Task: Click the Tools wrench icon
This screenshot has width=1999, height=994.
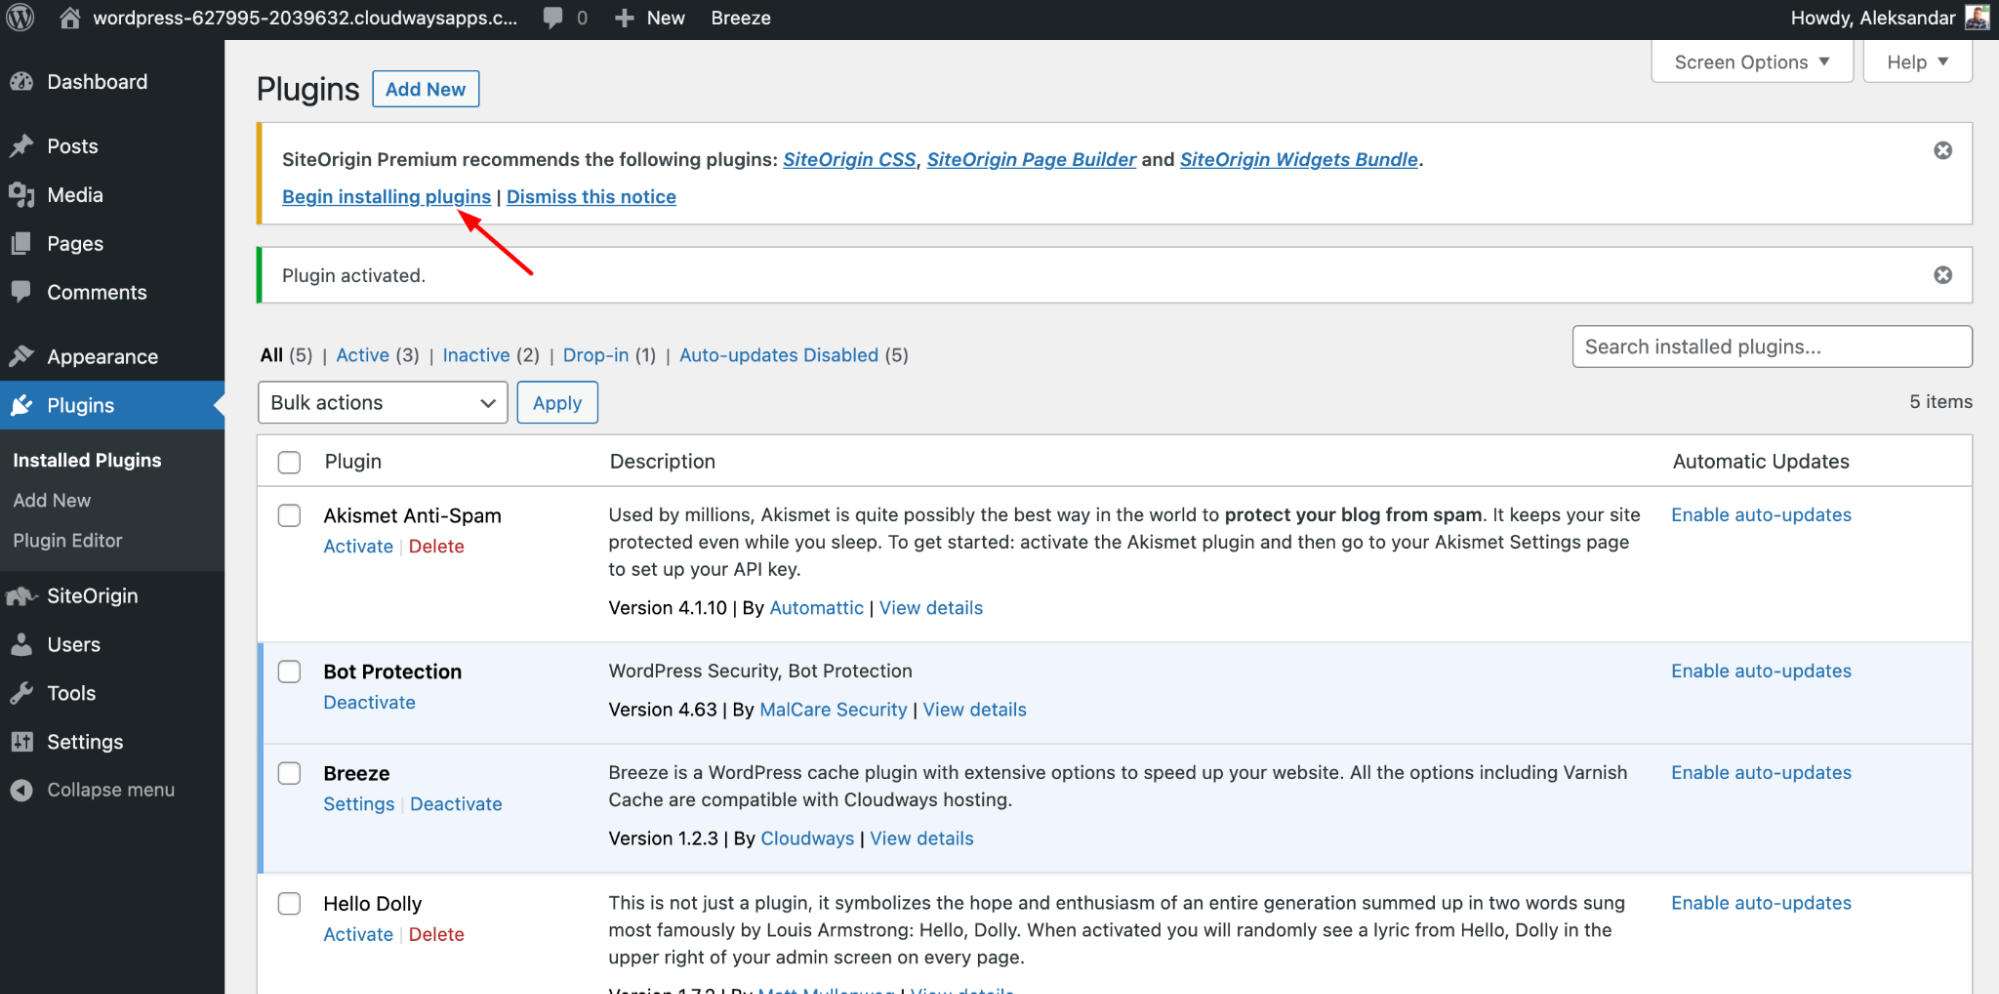Action: click(21, 692)
